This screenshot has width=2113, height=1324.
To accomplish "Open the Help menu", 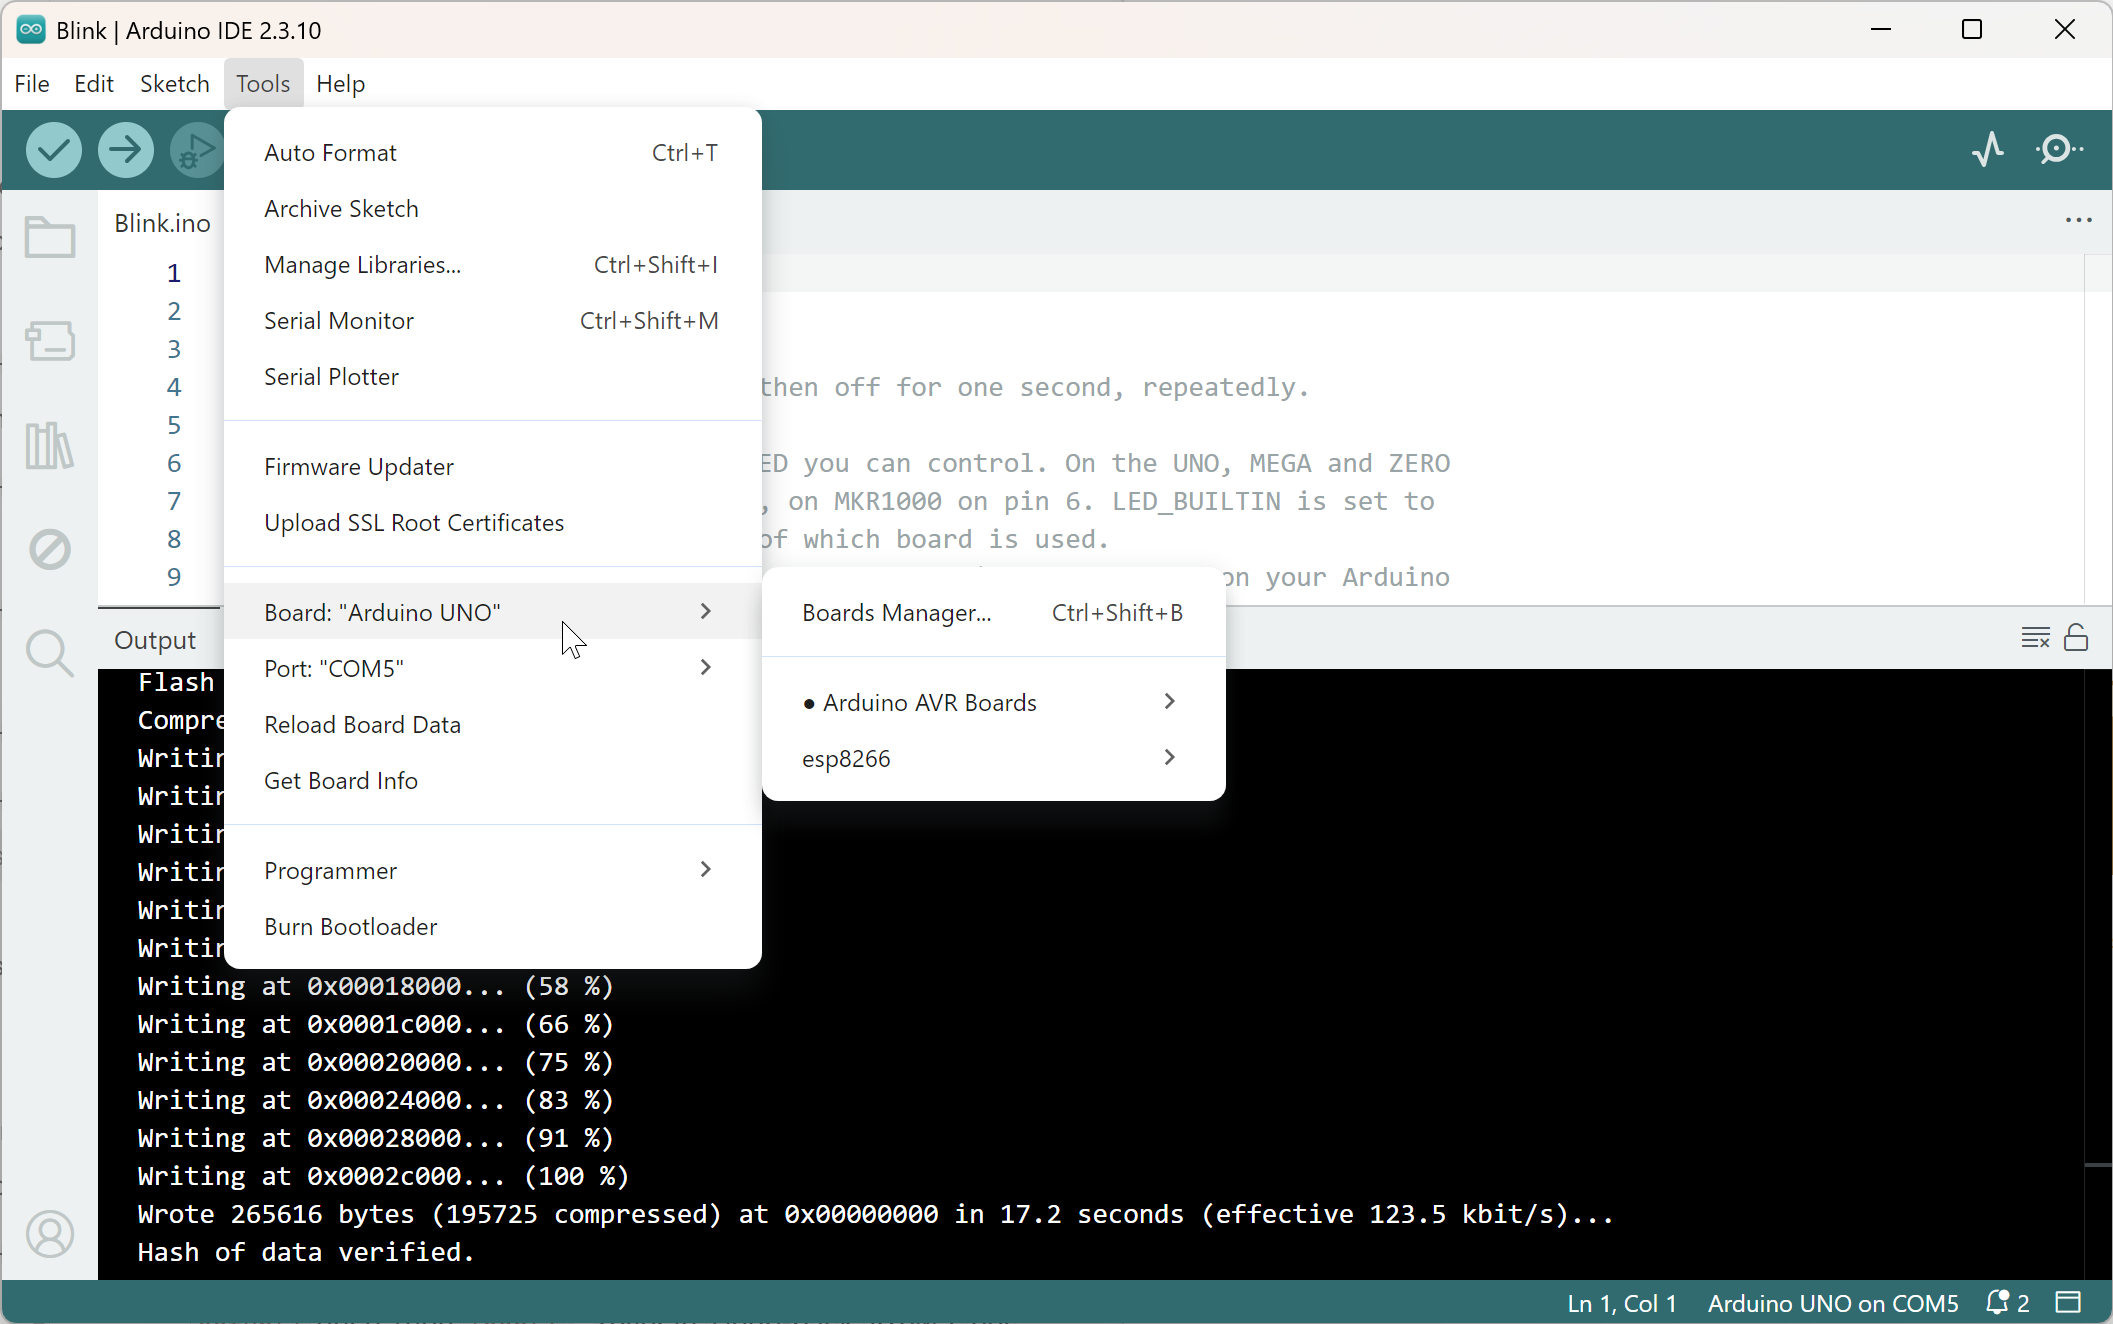I will 341,84.
